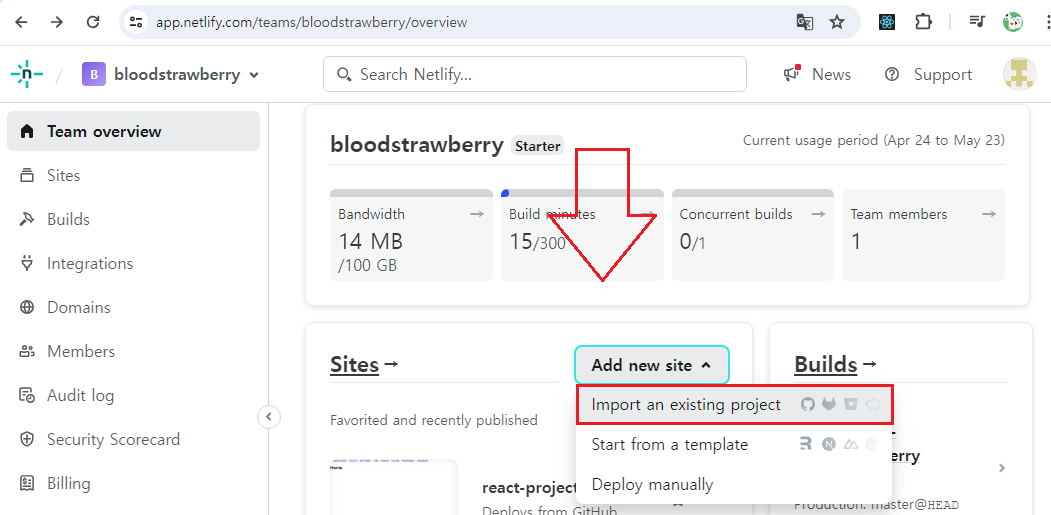The width and height of the screenshot is (1051, 515).
Task: Open Builds in sidebar
Action: click(x=133, y=220)
